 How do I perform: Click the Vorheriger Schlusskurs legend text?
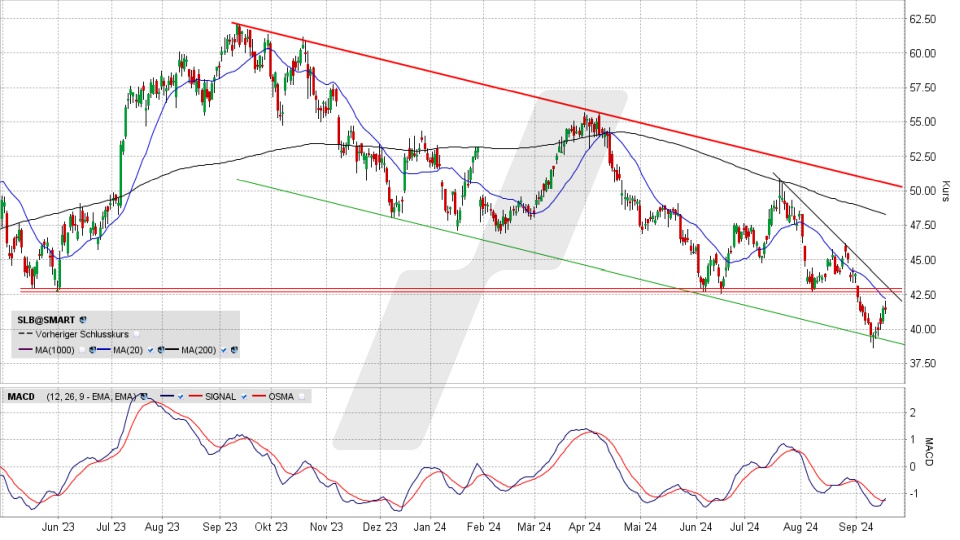coord(82,334)
